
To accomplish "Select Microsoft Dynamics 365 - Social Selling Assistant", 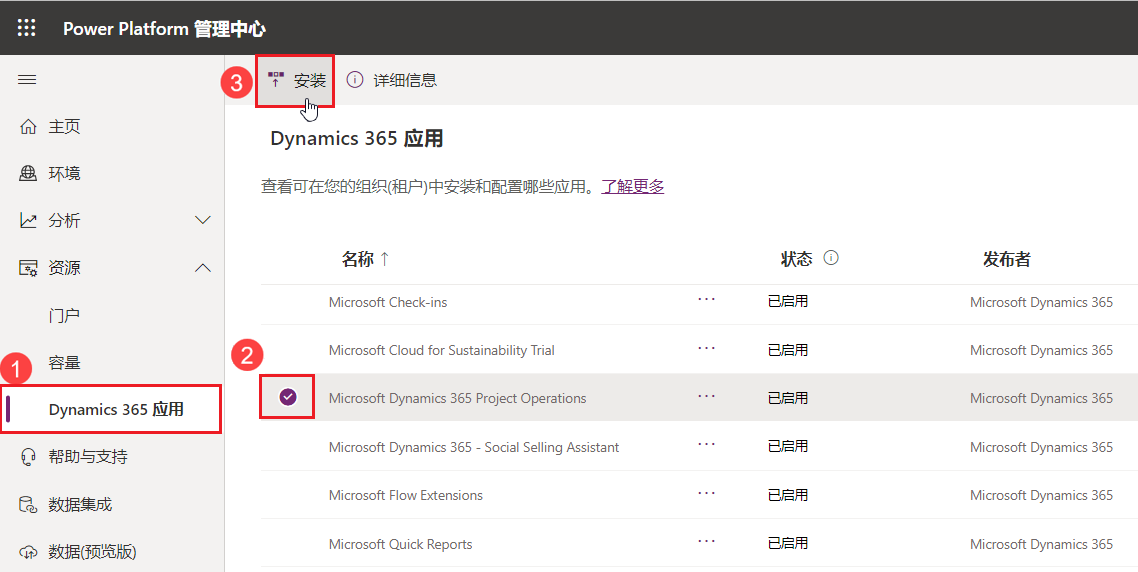I will (x=474, y=447).
